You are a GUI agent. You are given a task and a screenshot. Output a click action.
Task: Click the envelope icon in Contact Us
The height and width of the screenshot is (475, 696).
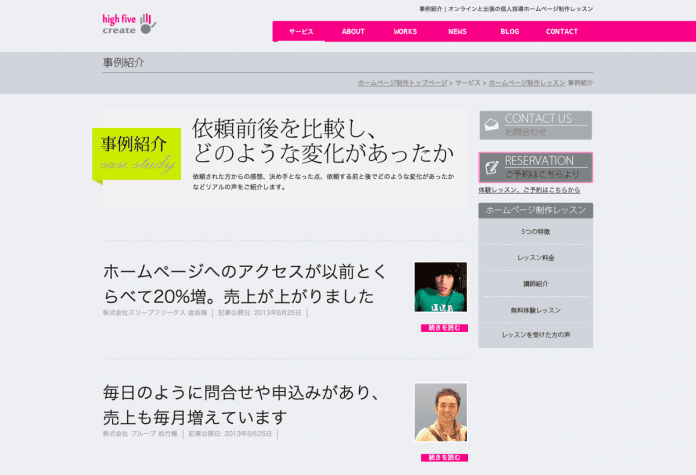click(491, 125)
